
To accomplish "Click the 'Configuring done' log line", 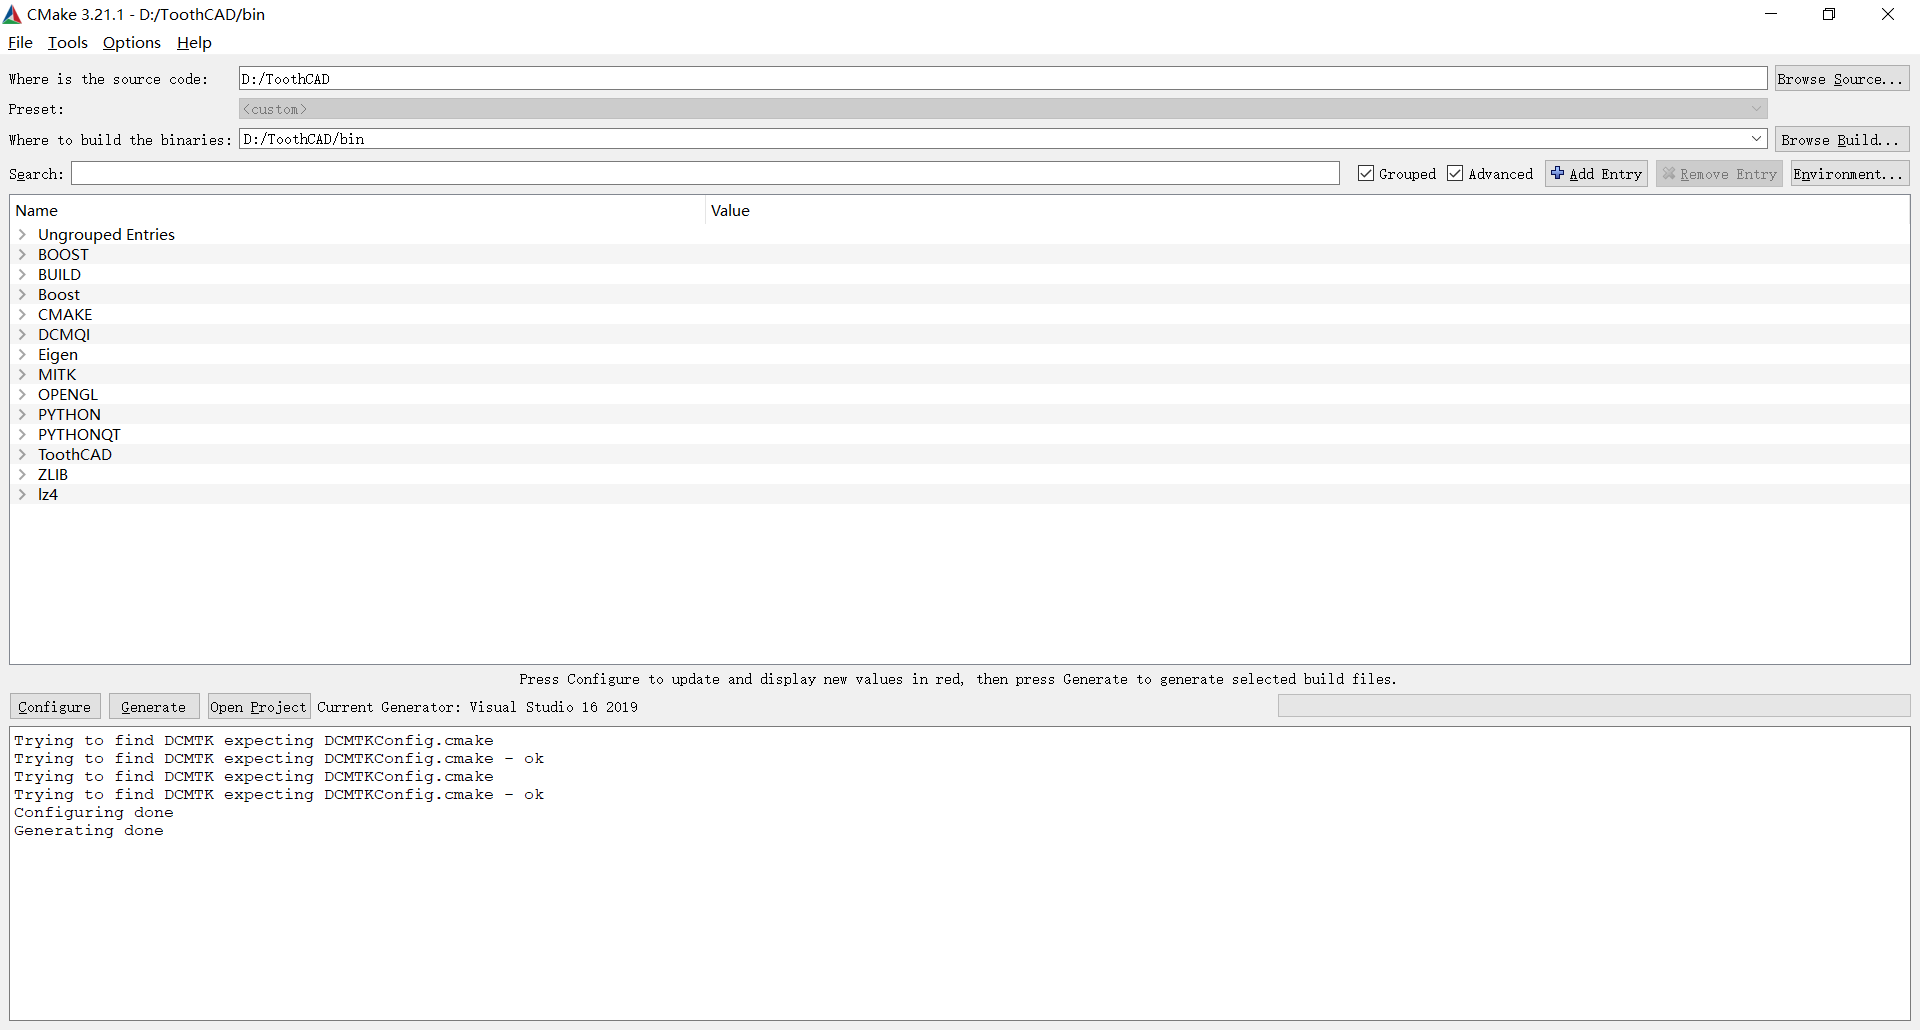I will point(94,813).
